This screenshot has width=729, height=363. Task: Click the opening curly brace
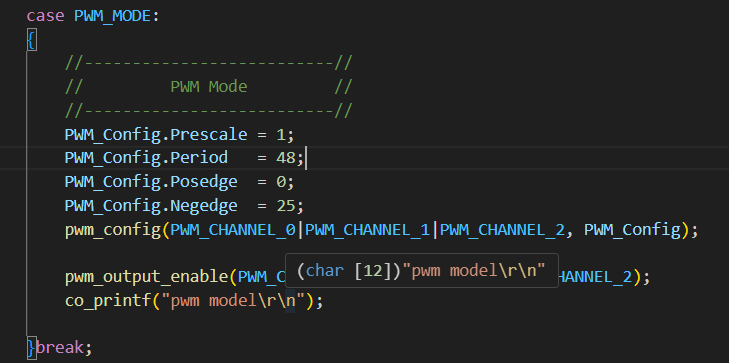point(31,41)
